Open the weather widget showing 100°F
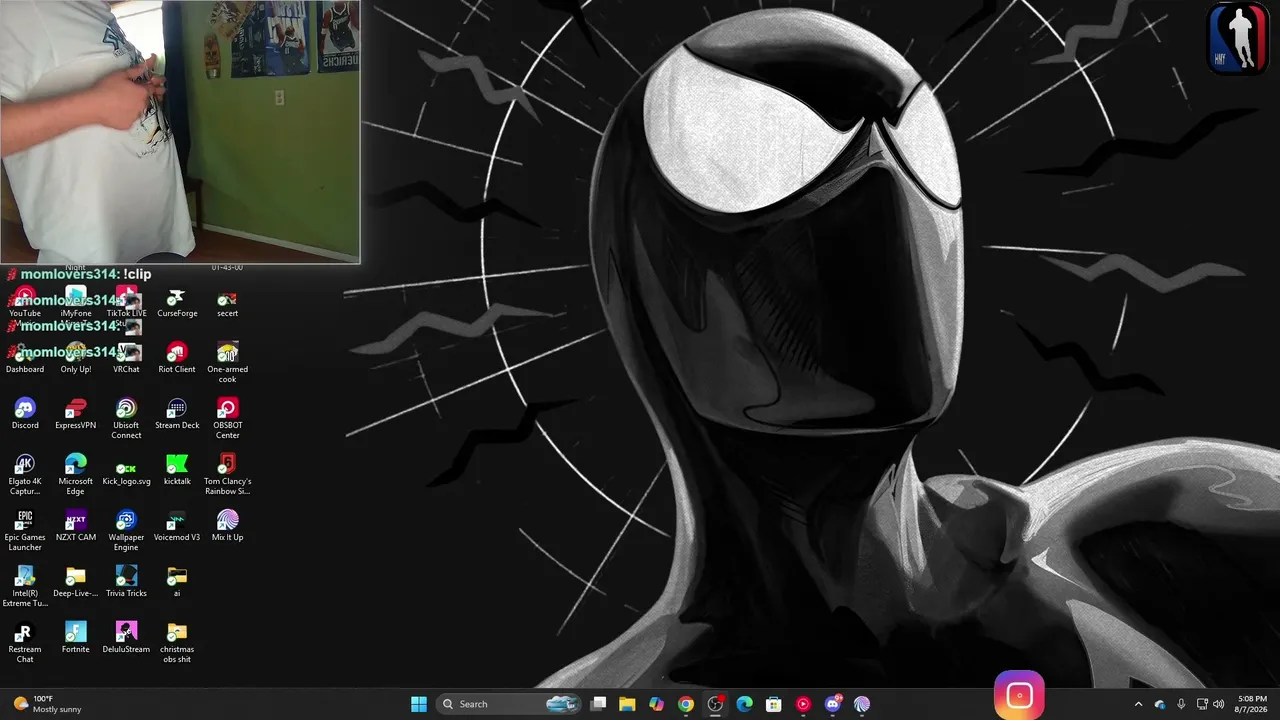1280x720 pixels. 46,704
